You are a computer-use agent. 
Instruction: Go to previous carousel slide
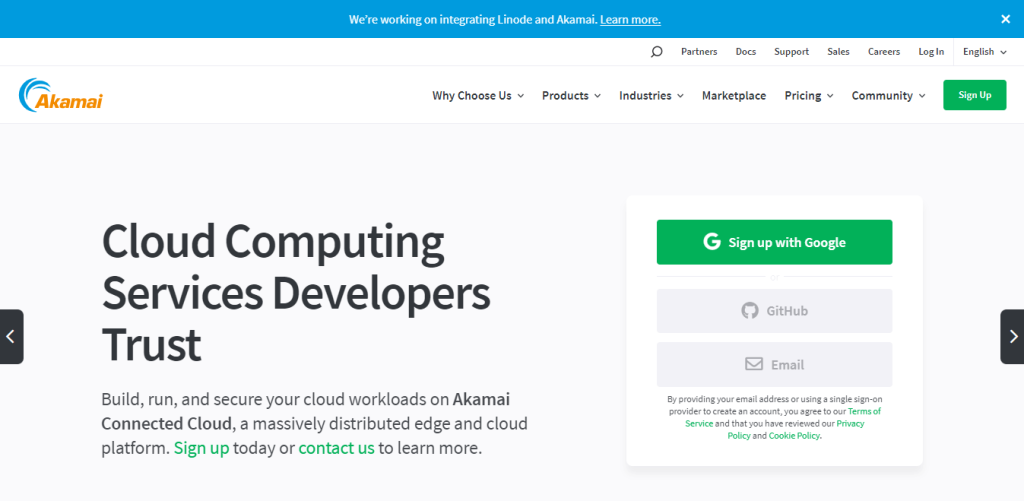click(x=11, y=336)
